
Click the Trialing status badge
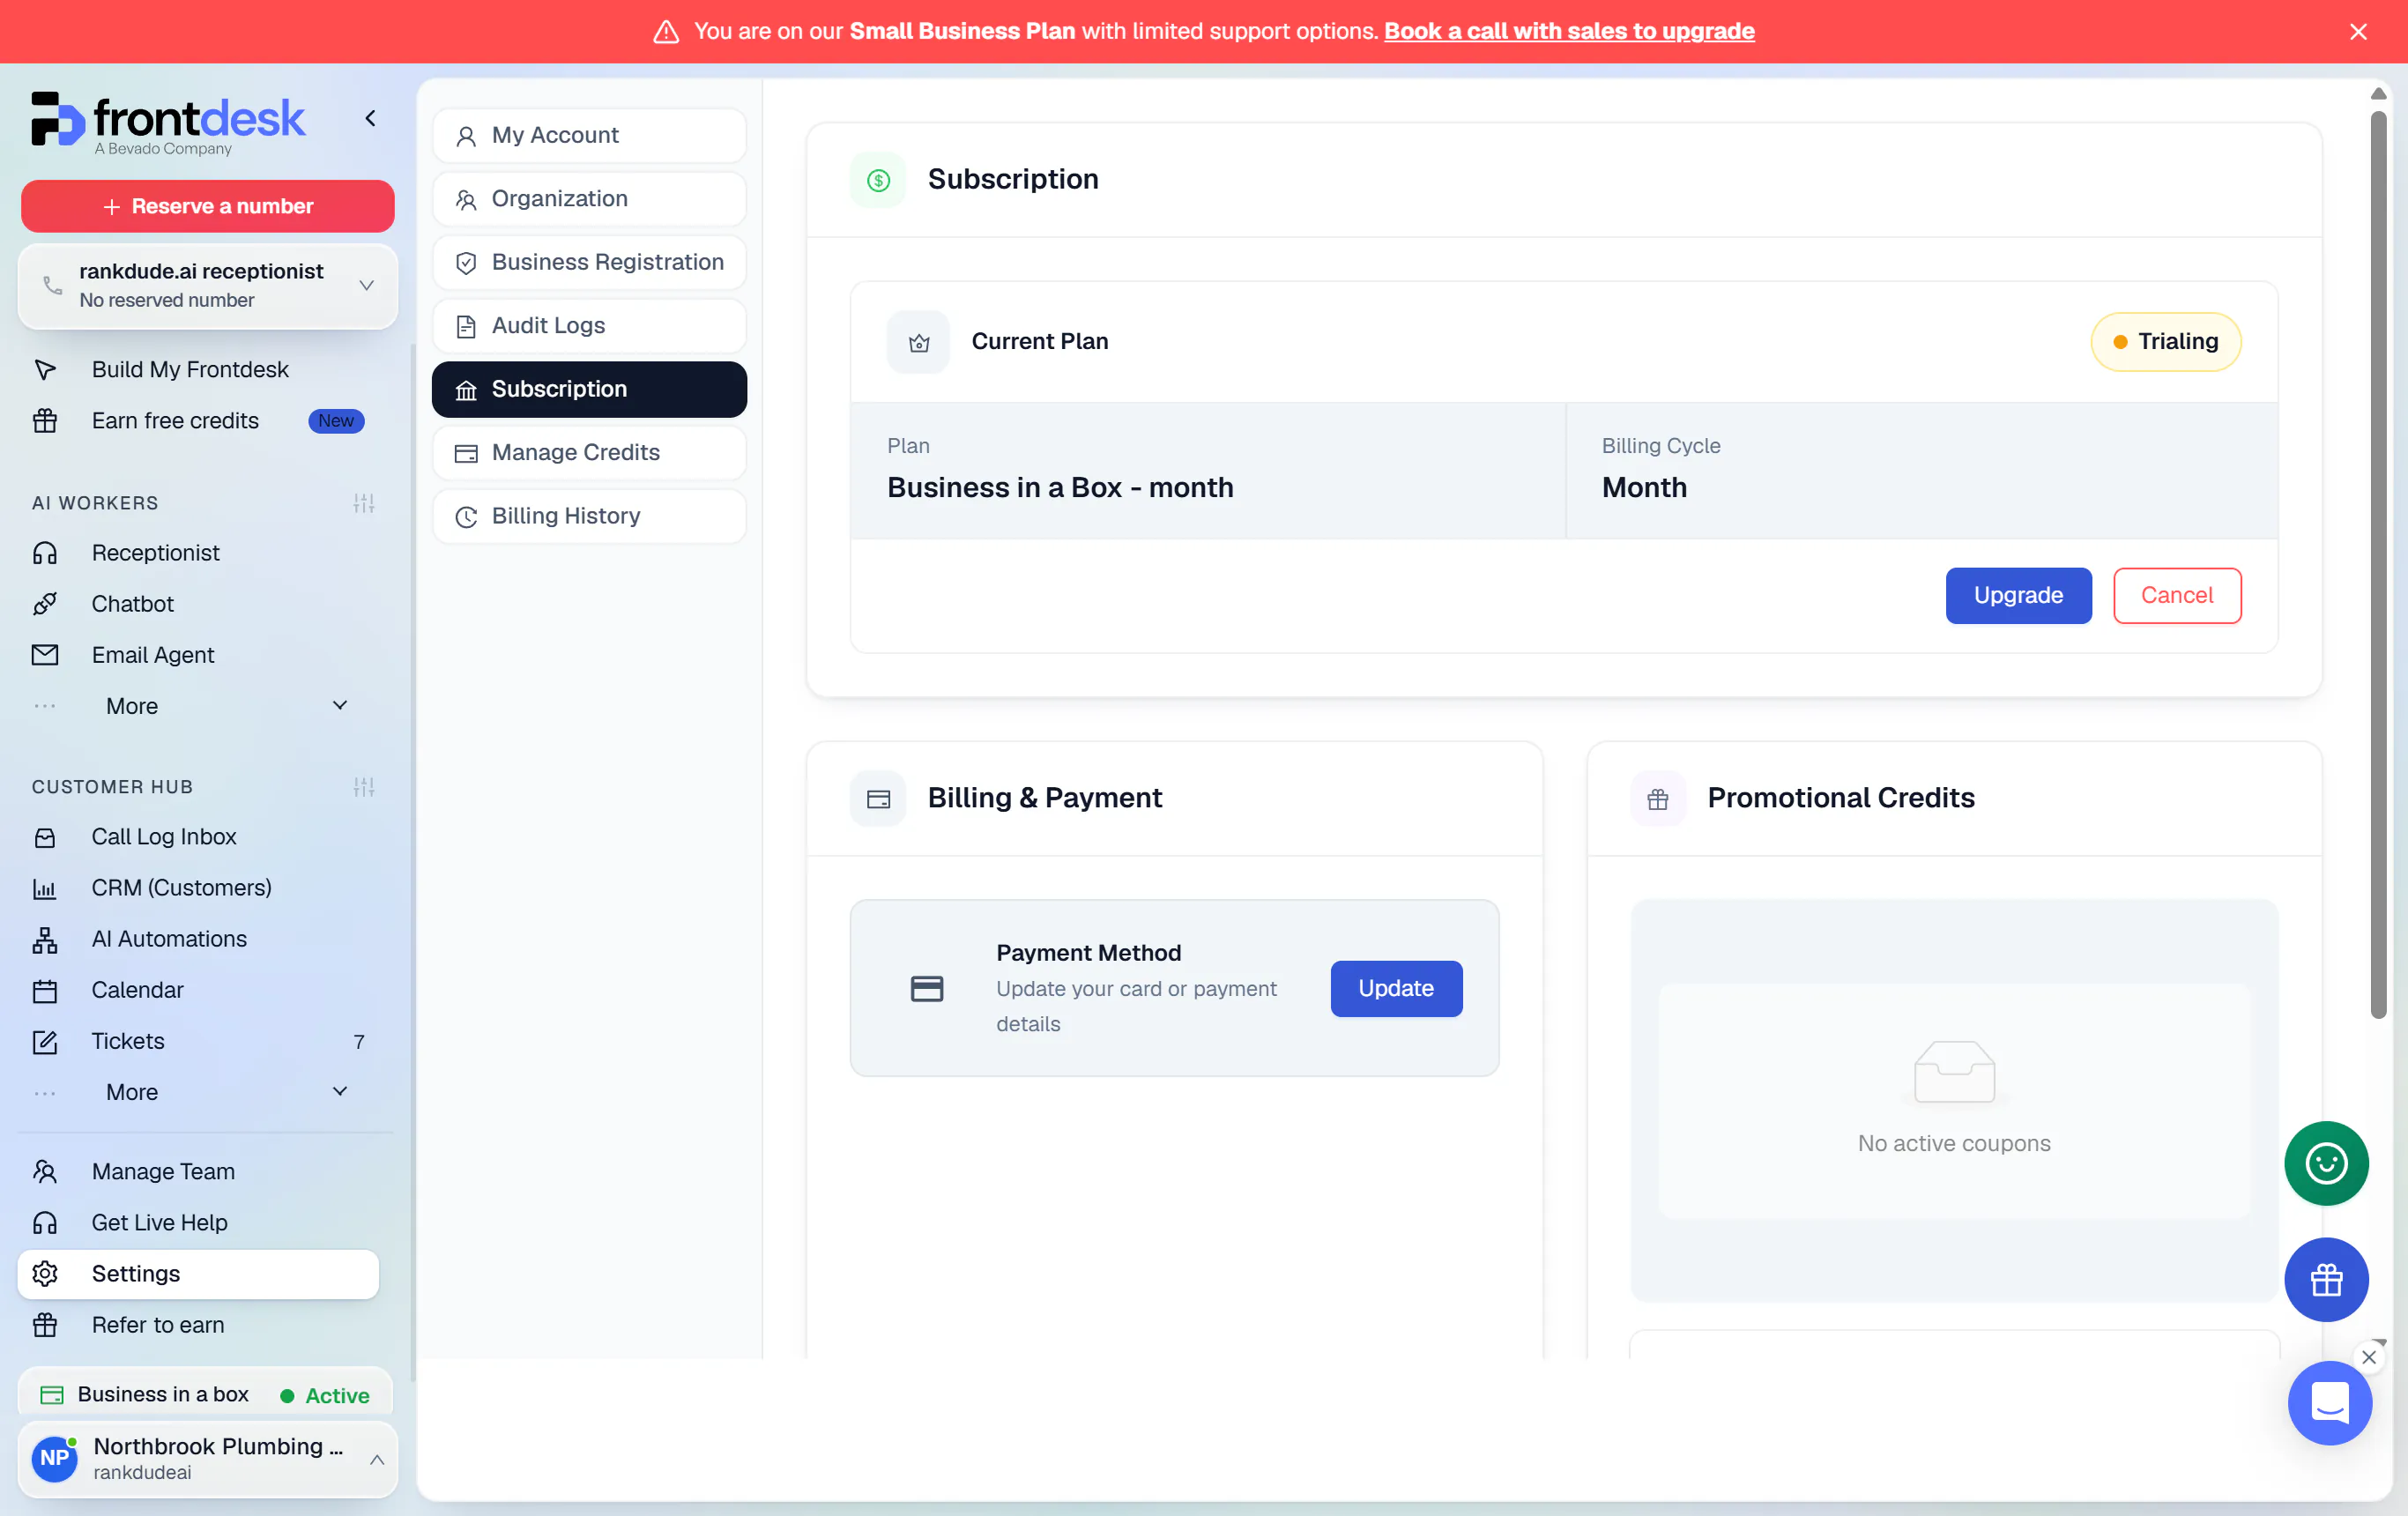[2165, 342]
